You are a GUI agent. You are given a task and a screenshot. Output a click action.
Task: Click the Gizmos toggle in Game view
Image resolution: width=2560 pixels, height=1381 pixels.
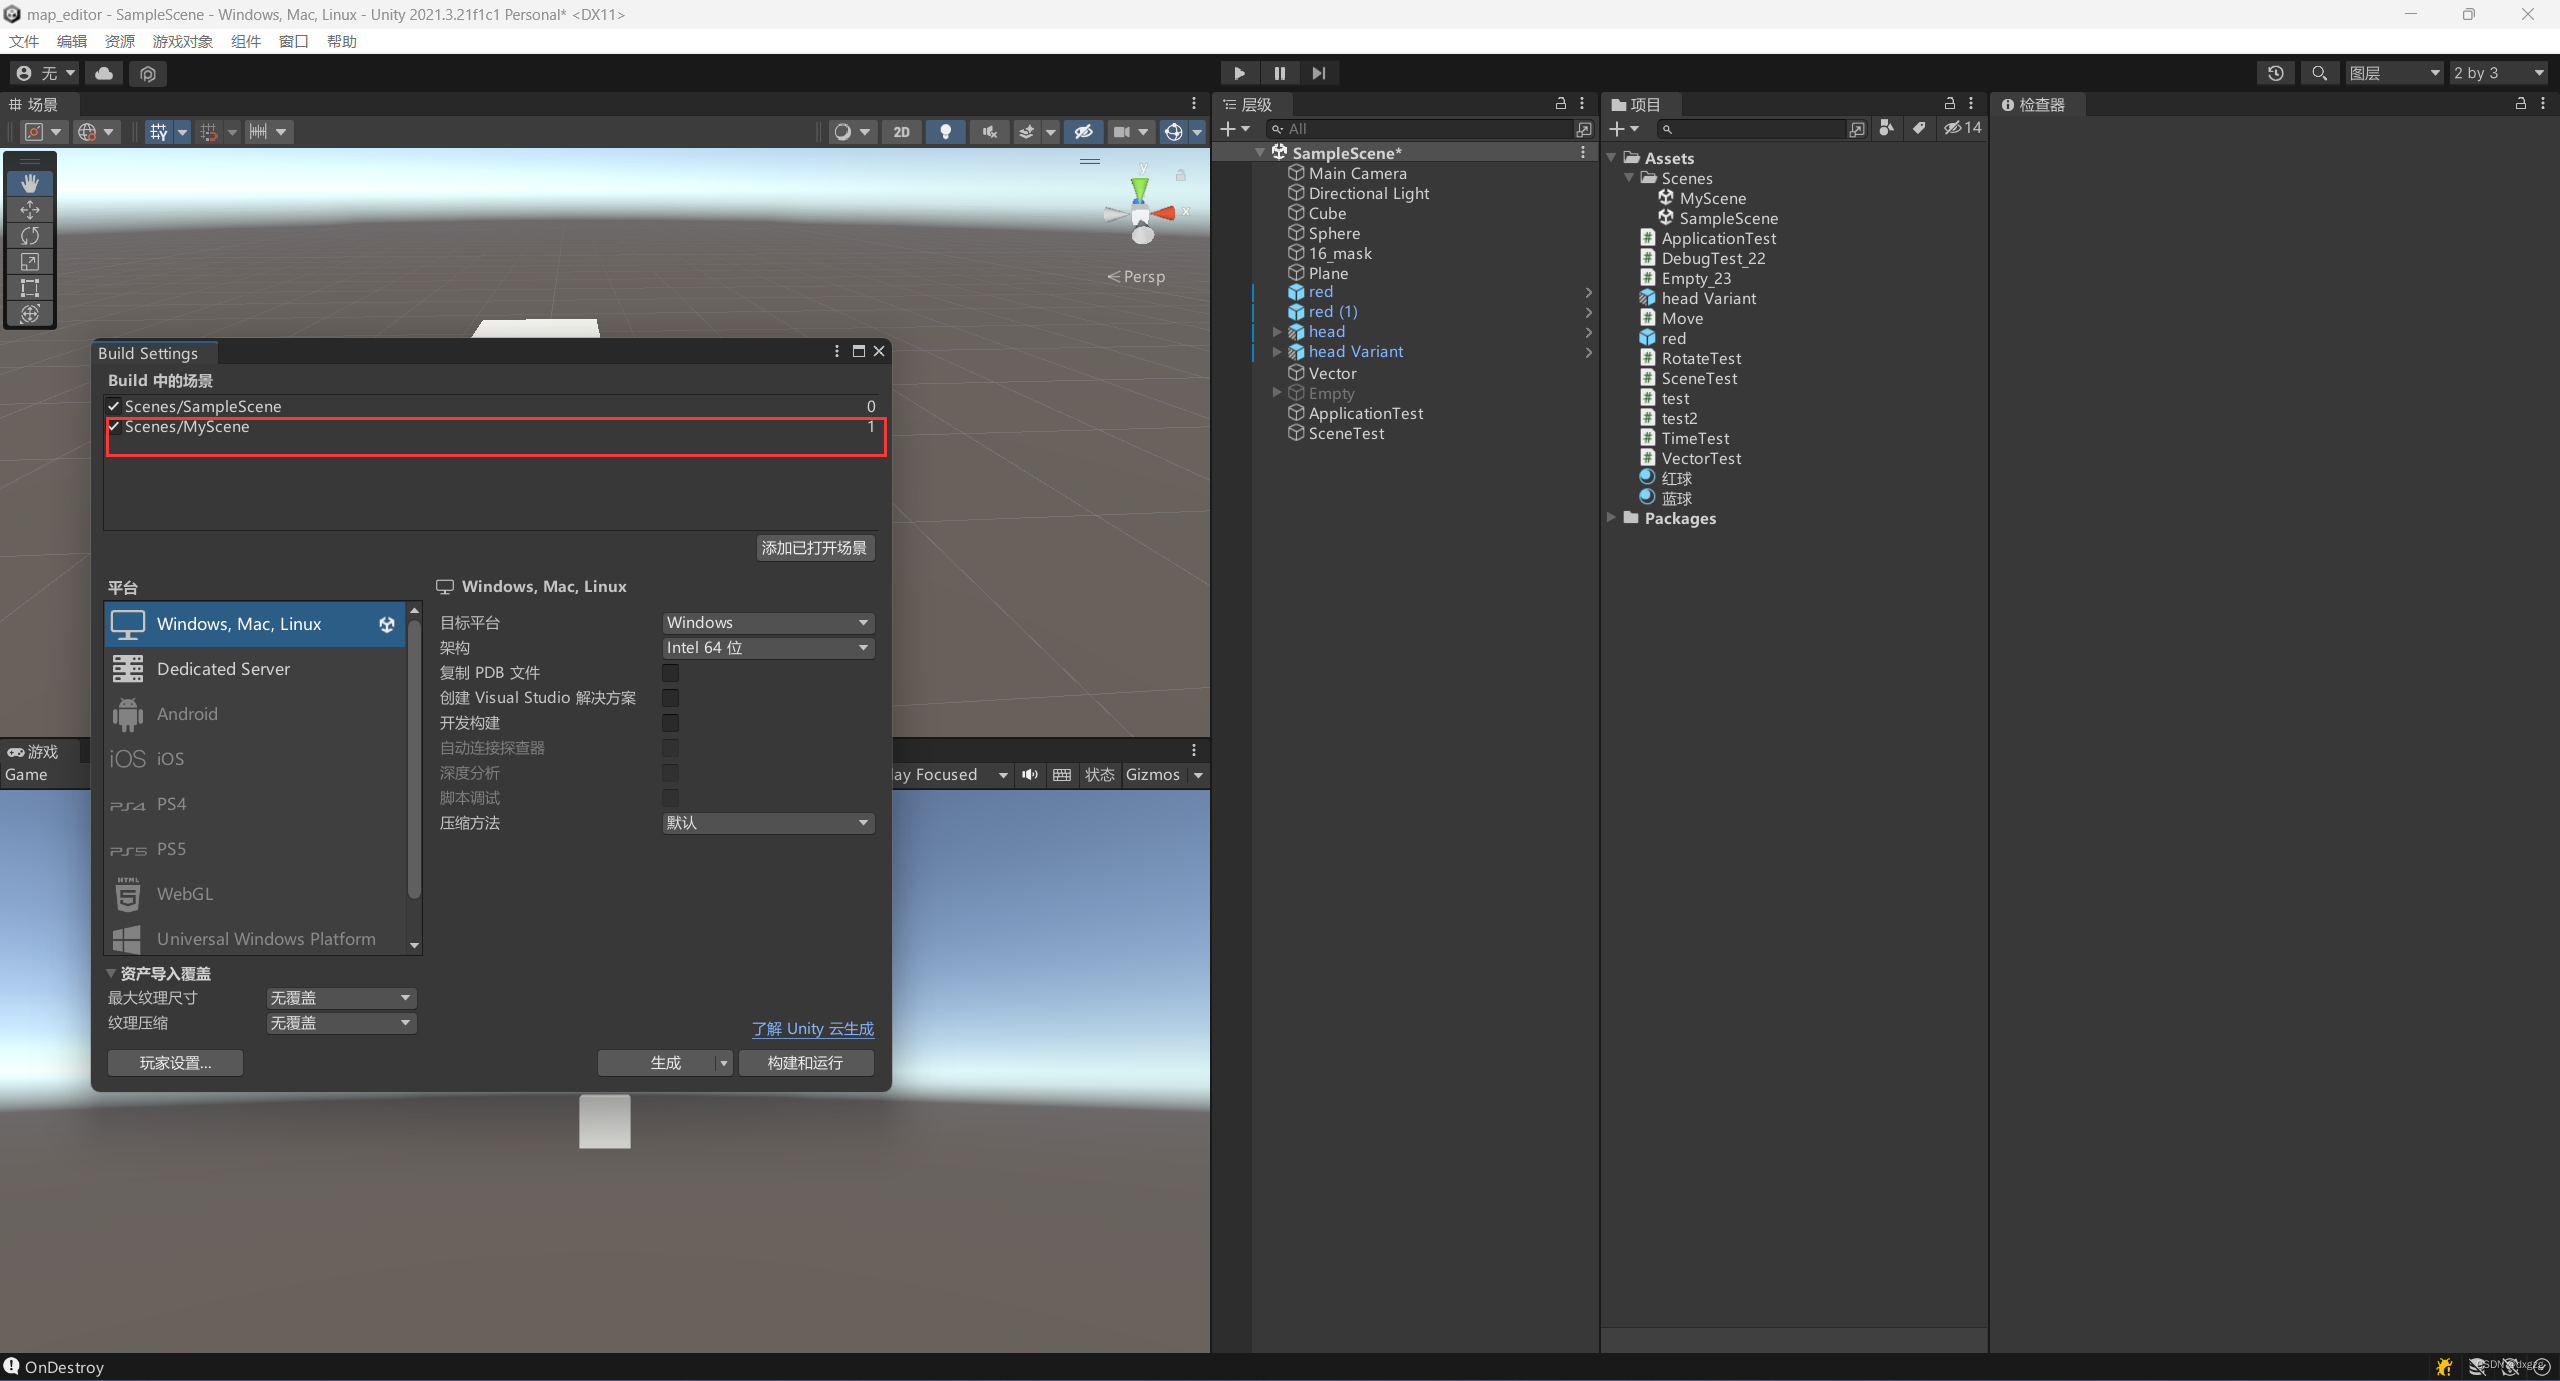coord(1153,774)
